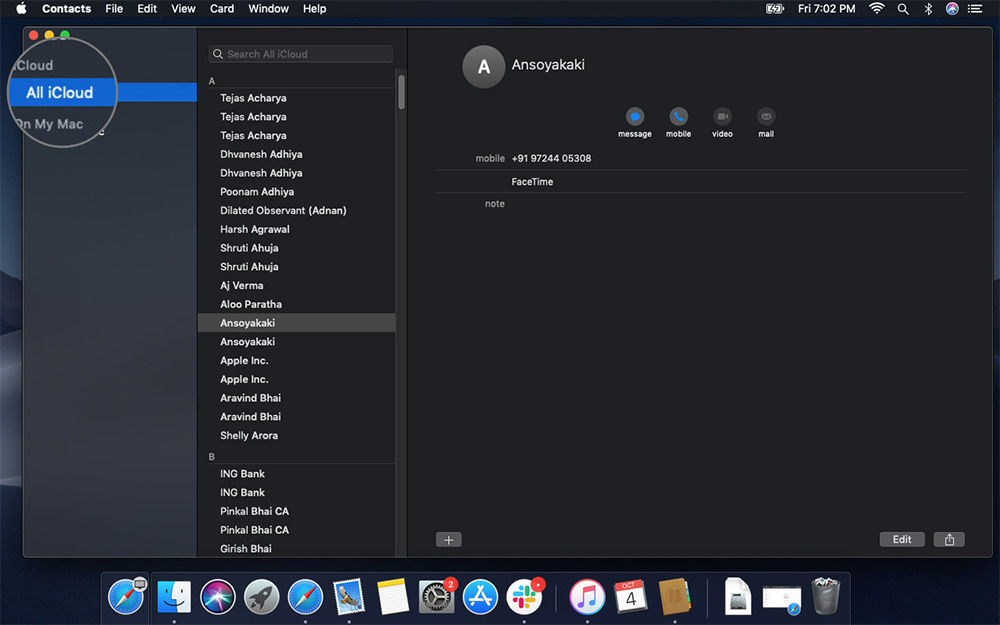Click the plus button to add a contact
1000x625 pixels.
click(448, 539)
